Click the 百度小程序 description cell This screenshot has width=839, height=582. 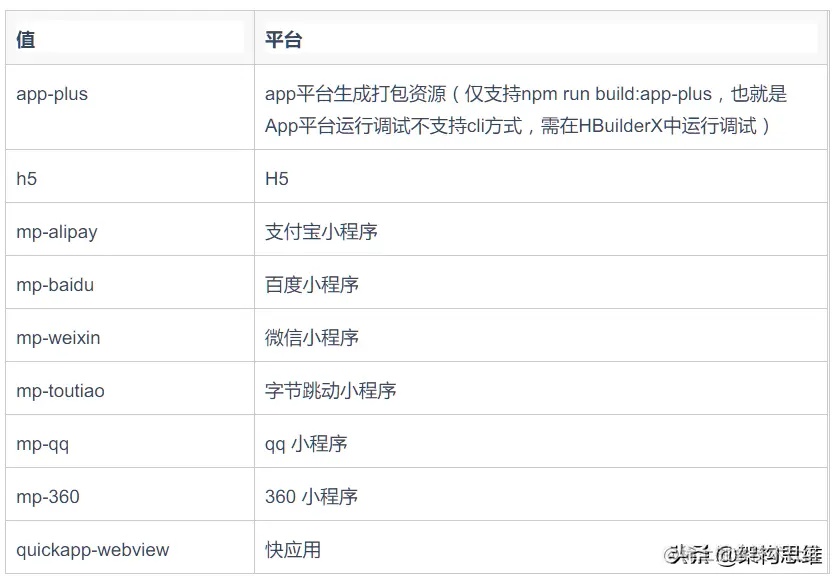[x=310, y=284]
